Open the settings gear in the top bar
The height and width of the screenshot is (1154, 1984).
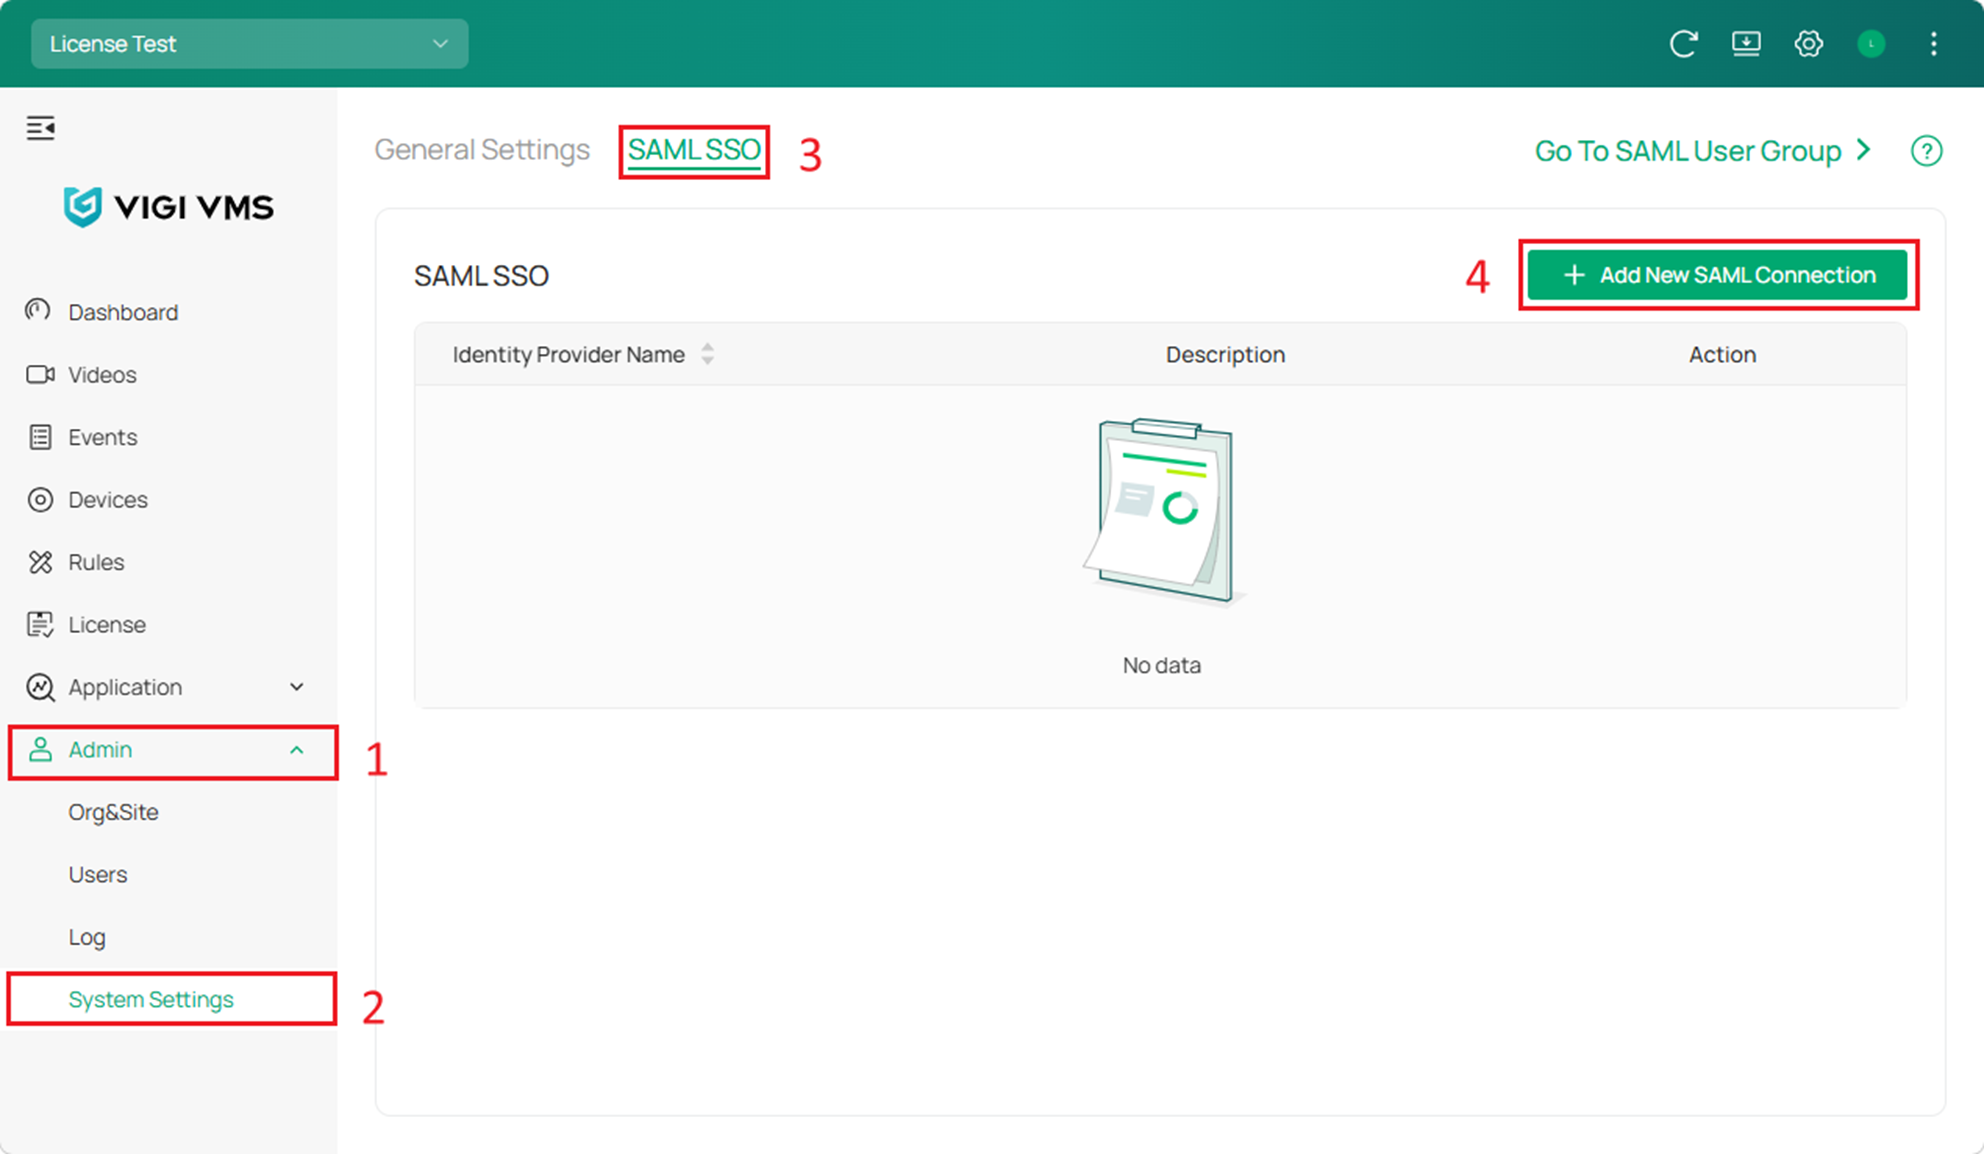(x=1808, y=44)
